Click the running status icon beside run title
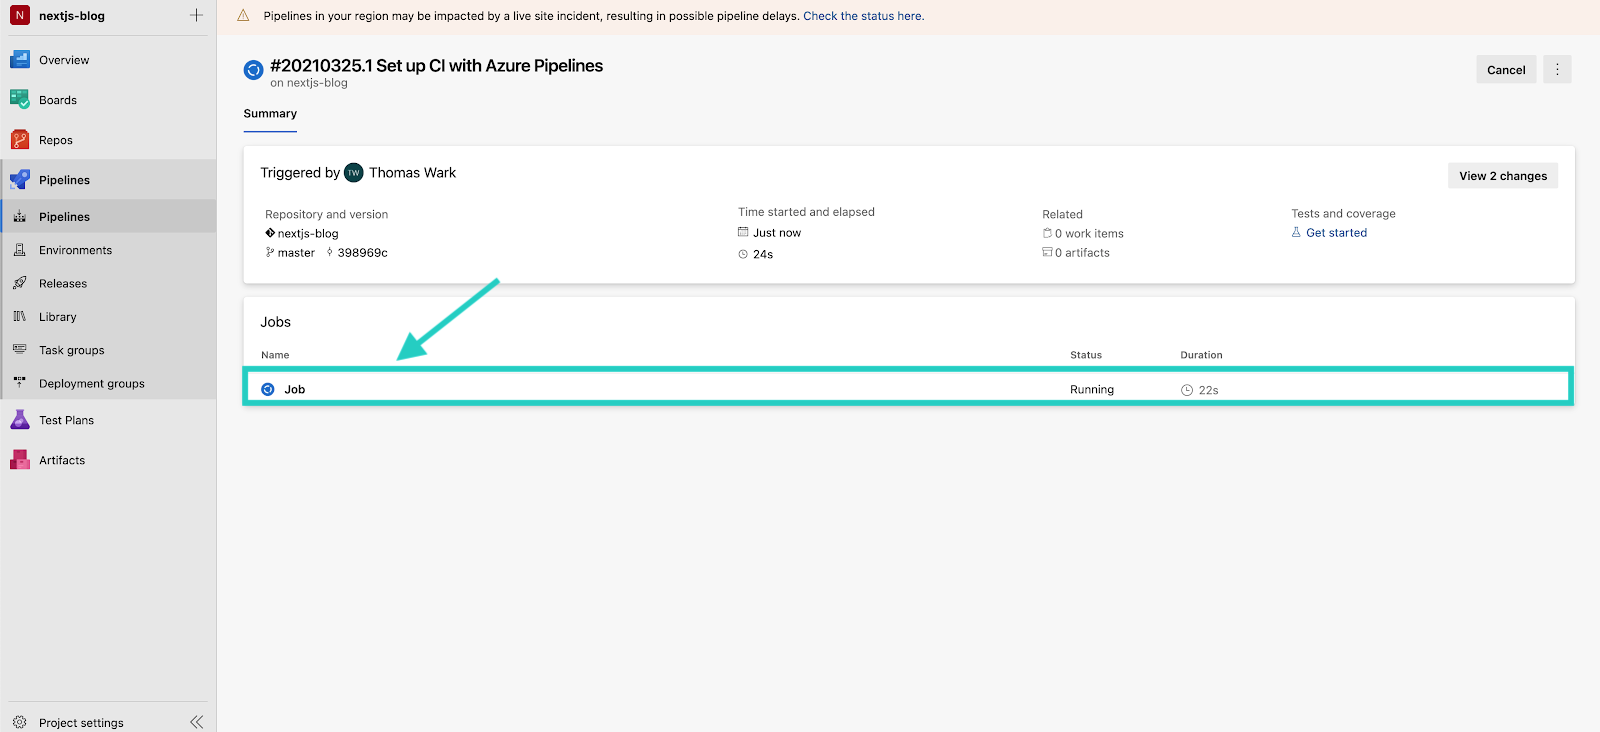 pyautogui.click(x=254, y=70)
